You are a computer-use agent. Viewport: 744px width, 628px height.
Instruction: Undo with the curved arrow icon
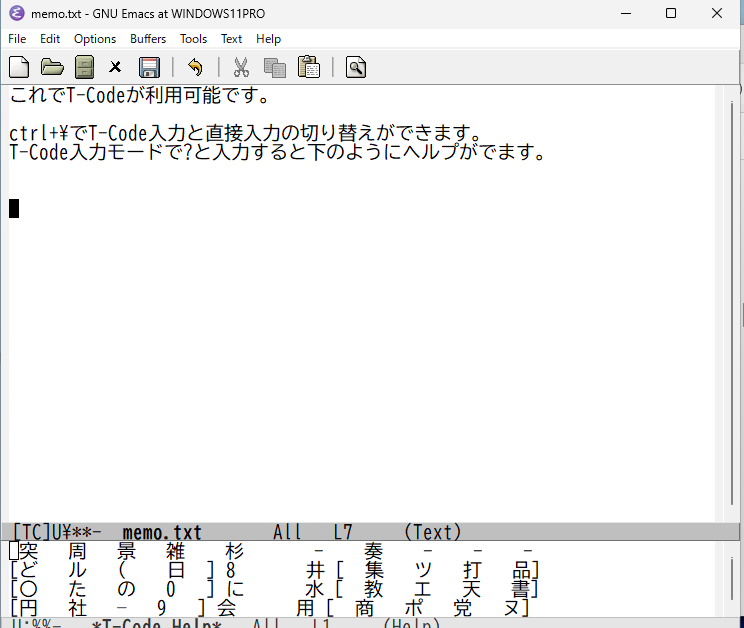point(195,67)
